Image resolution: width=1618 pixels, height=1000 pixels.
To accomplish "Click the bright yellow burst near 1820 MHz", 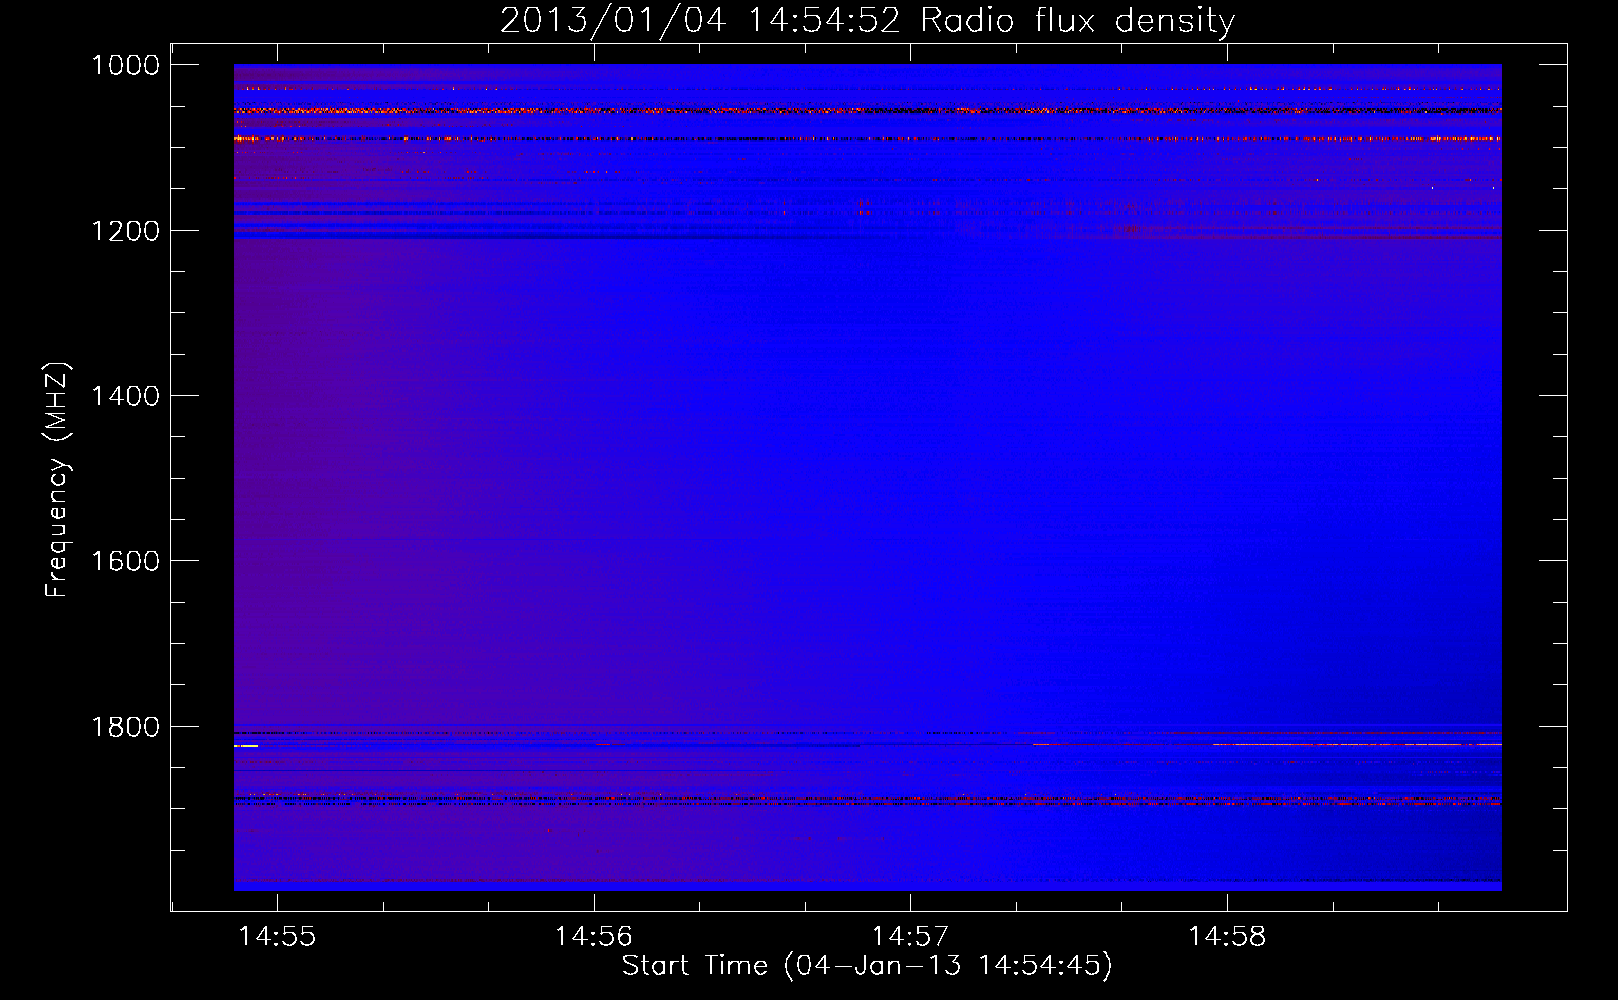I will click(246, 746).
